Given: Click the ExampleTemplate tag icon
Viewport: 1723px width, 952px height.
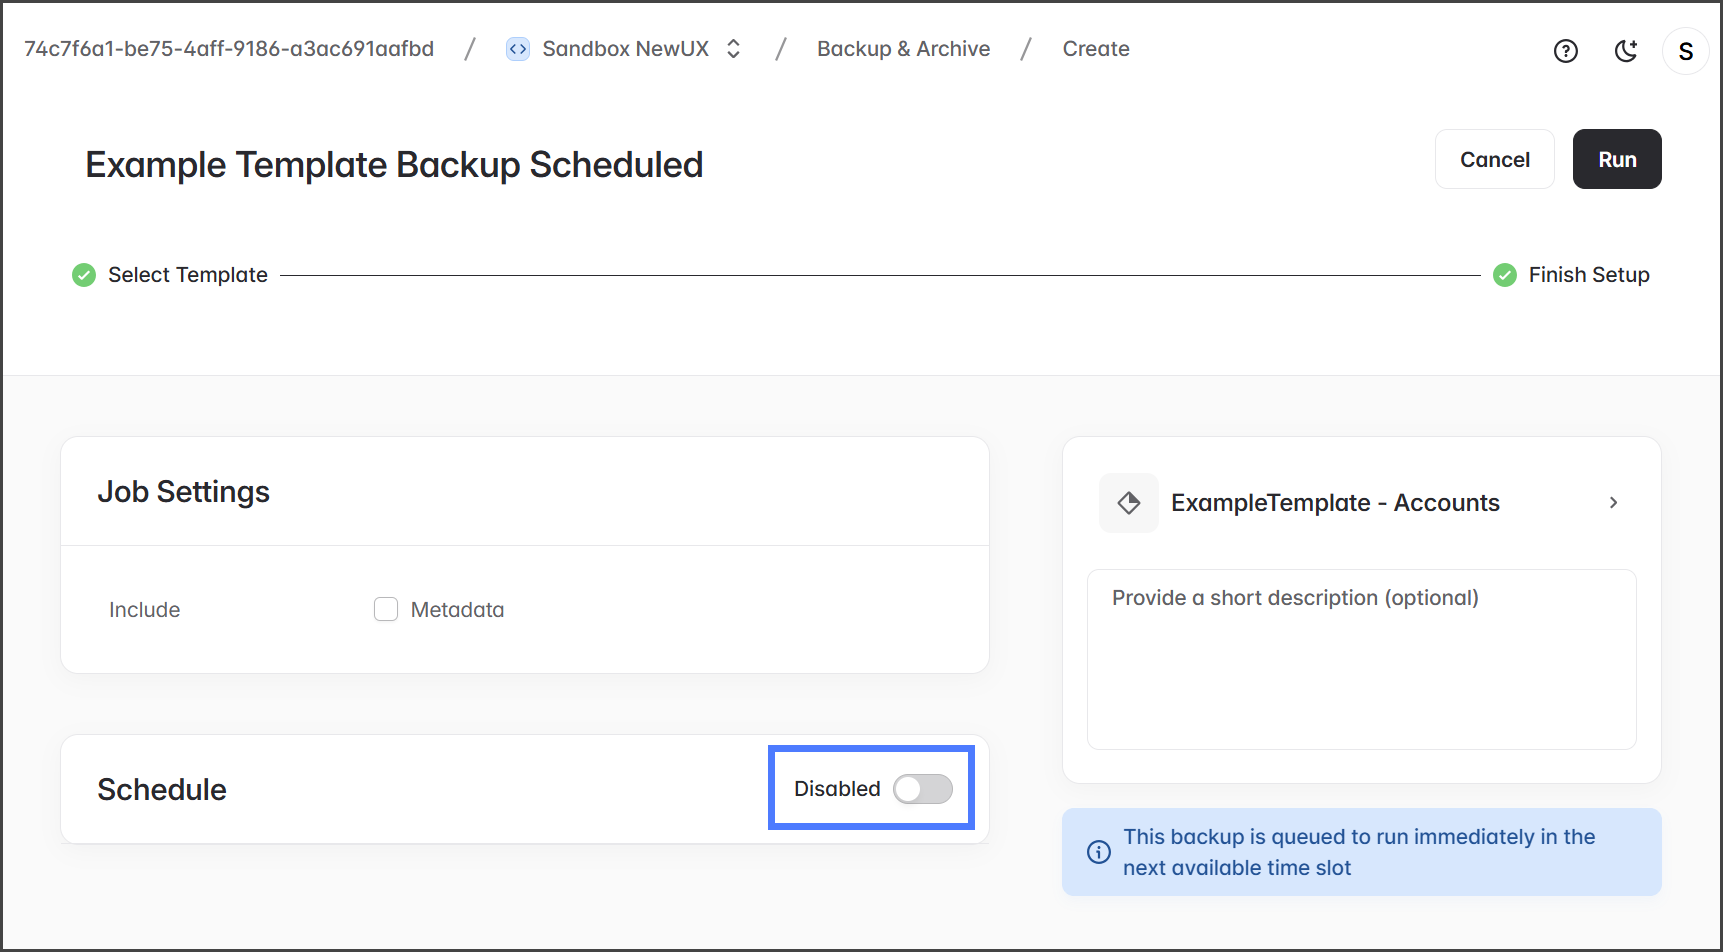Looking at the screenshot, I should click(x=1128, y=503).
